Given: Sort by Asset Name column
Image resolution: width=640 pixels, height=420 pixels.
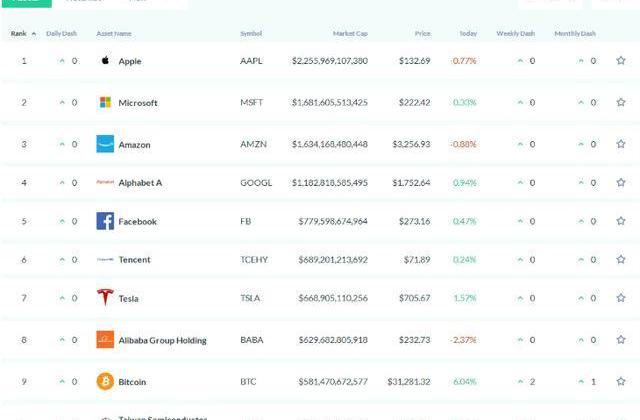Looking at the screenshot, I should point(114,33).
